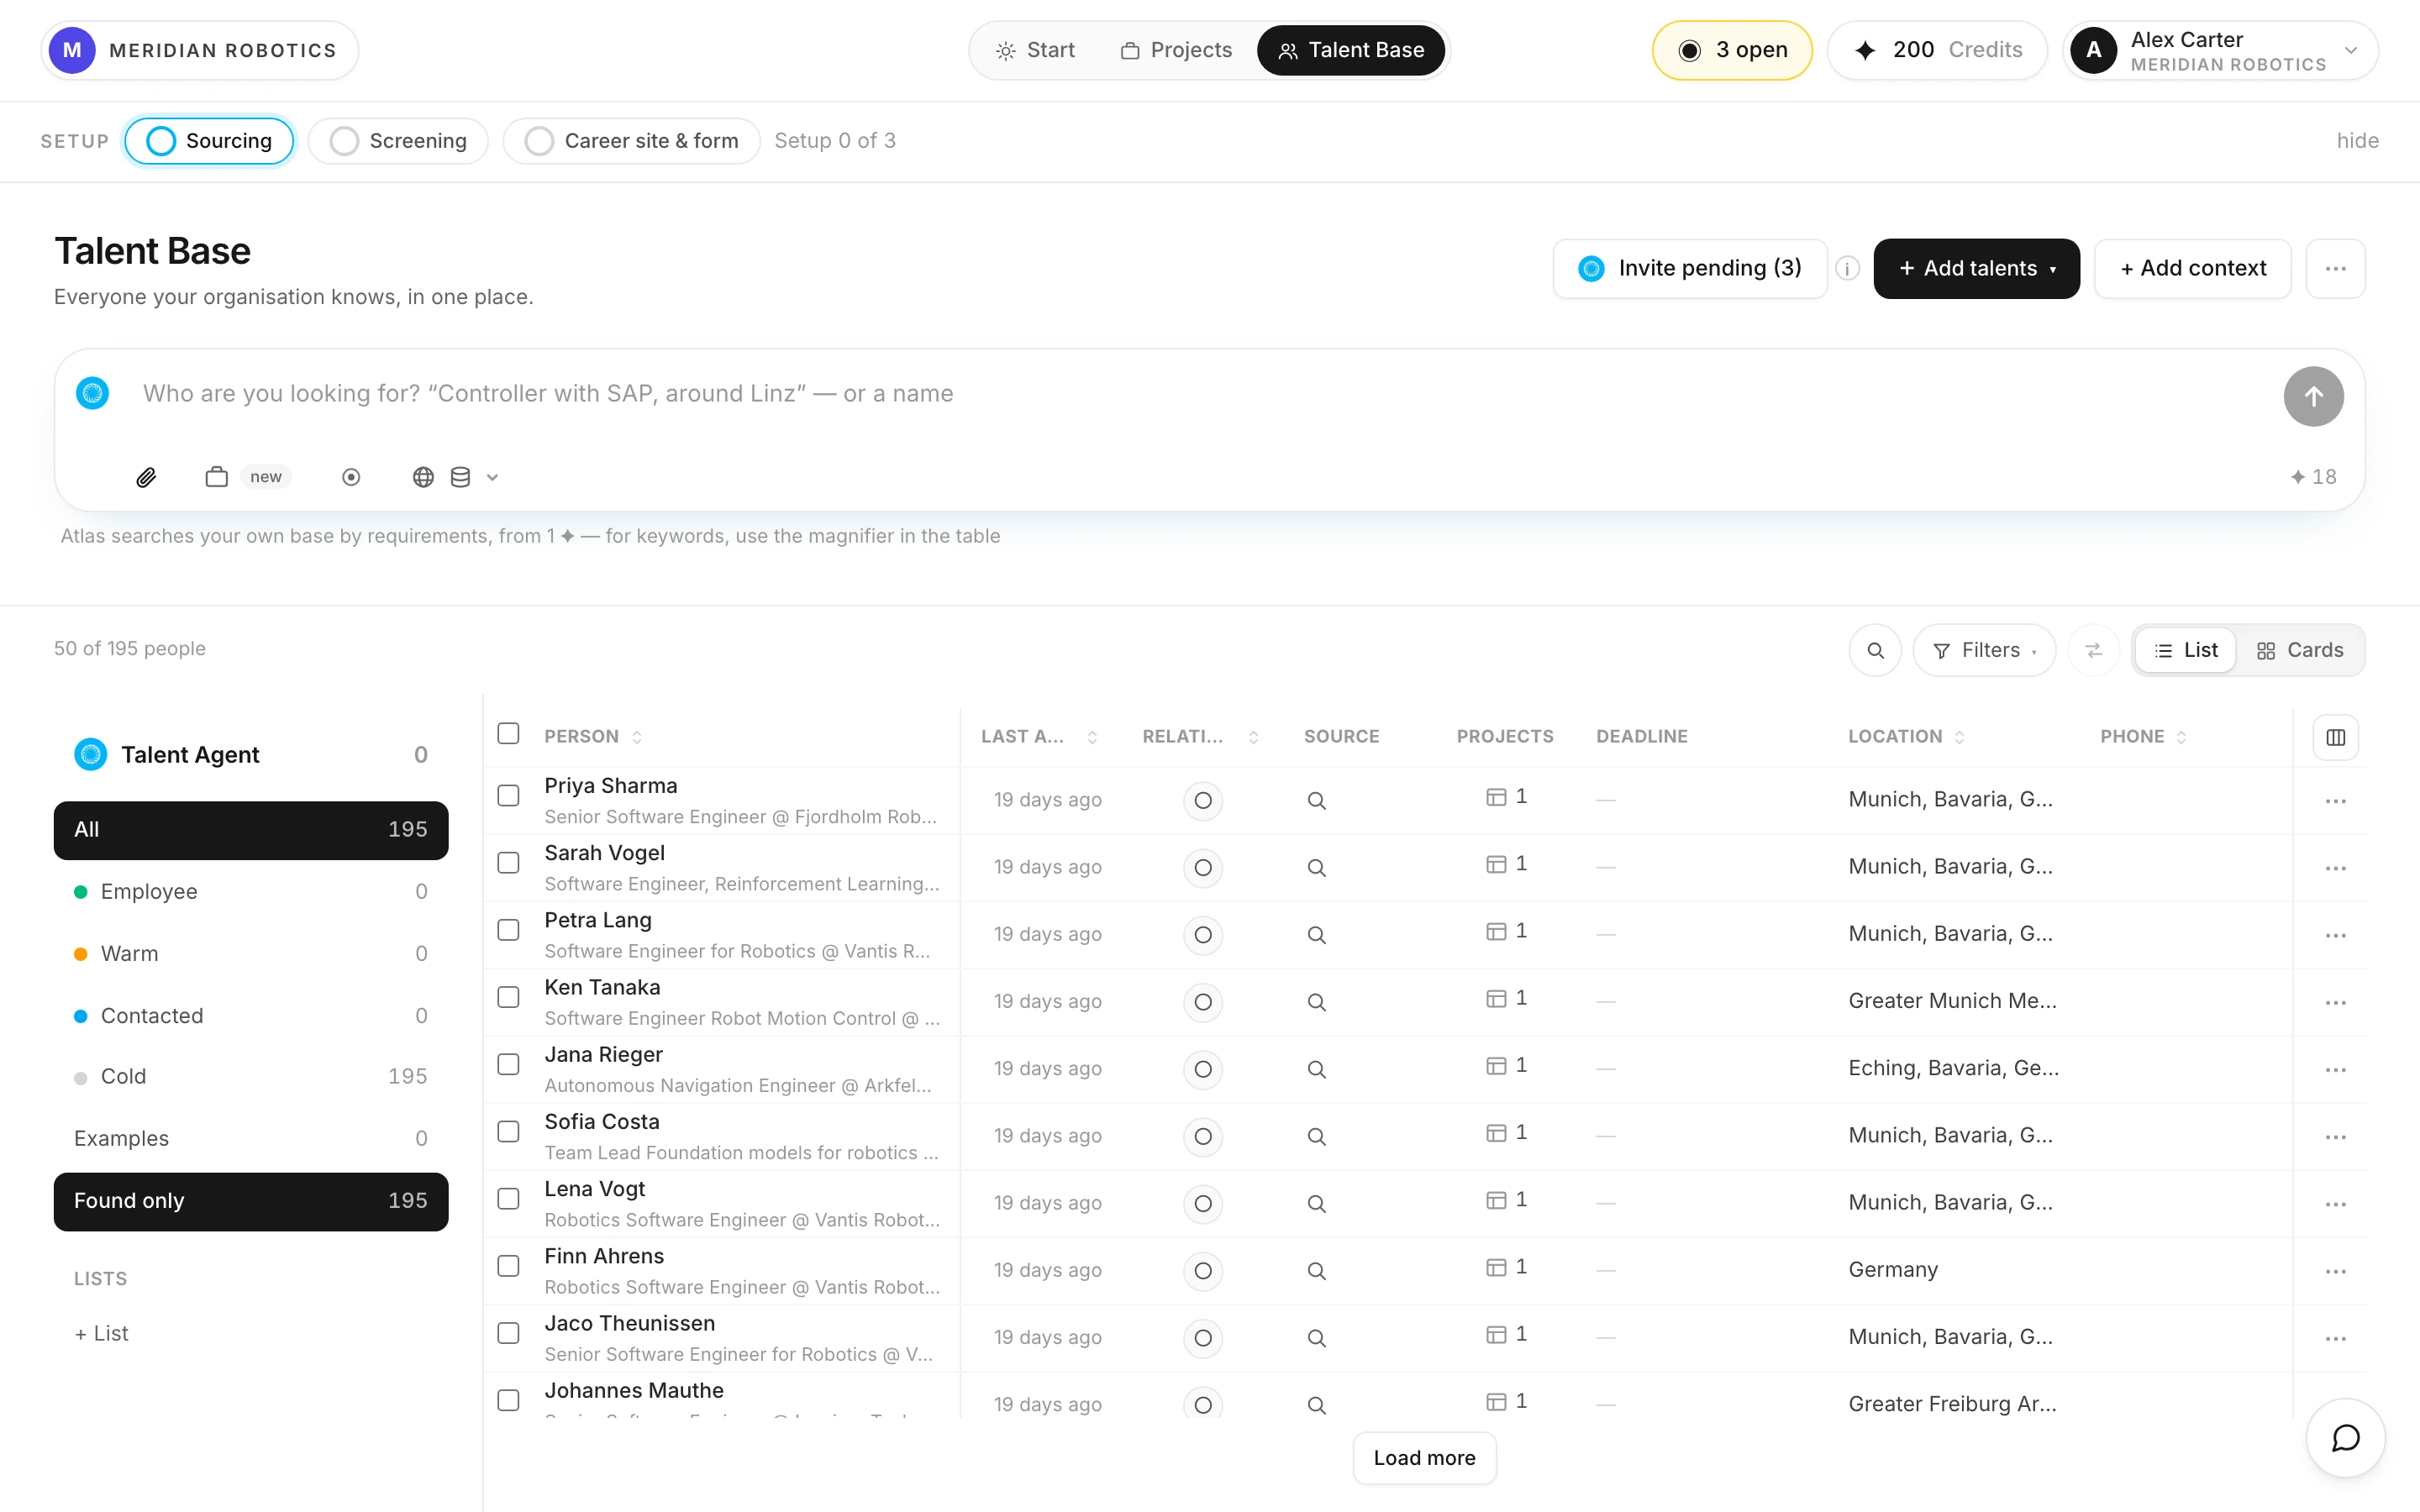This screenshot has height=1512, width=2420.
Task: Select Jana Rieger's row checkbox
Action: (x=508, y=1064)
